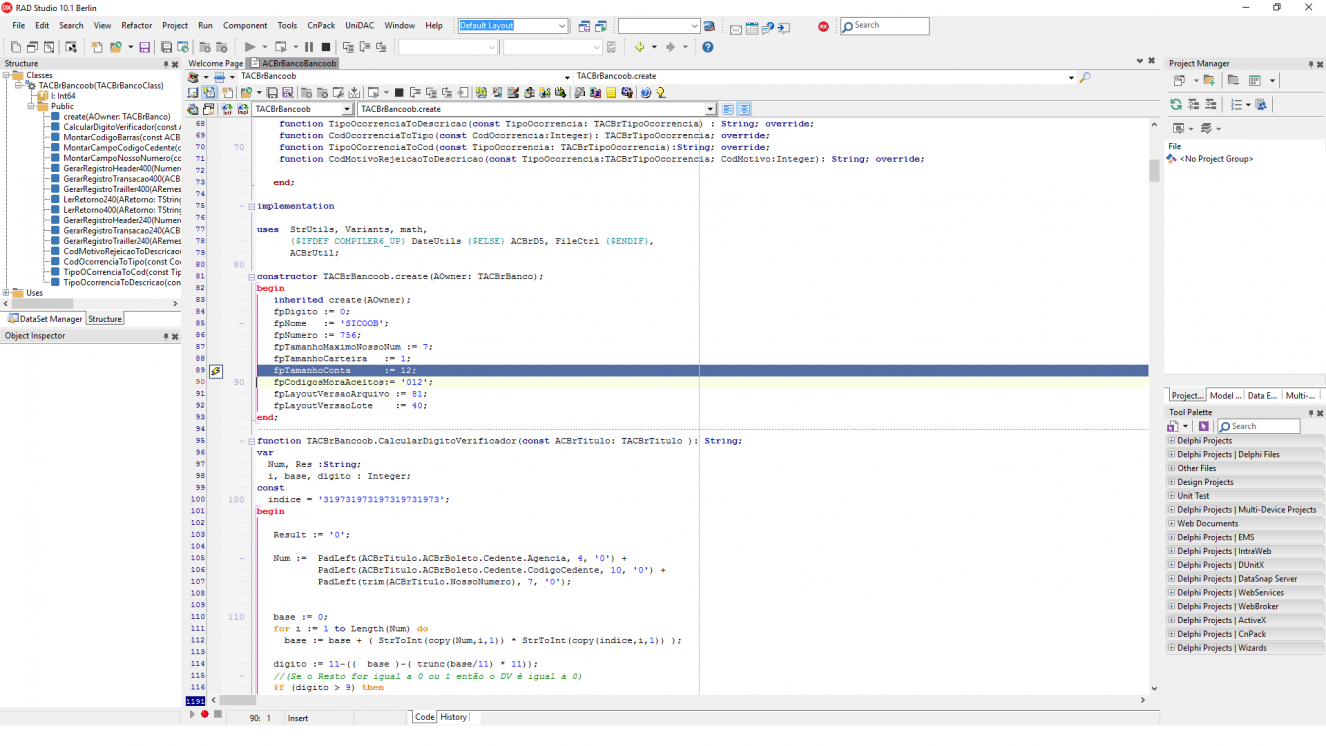
Task: Toggle the breakpoint marker on line 89
Action: (x=215, y=371)
